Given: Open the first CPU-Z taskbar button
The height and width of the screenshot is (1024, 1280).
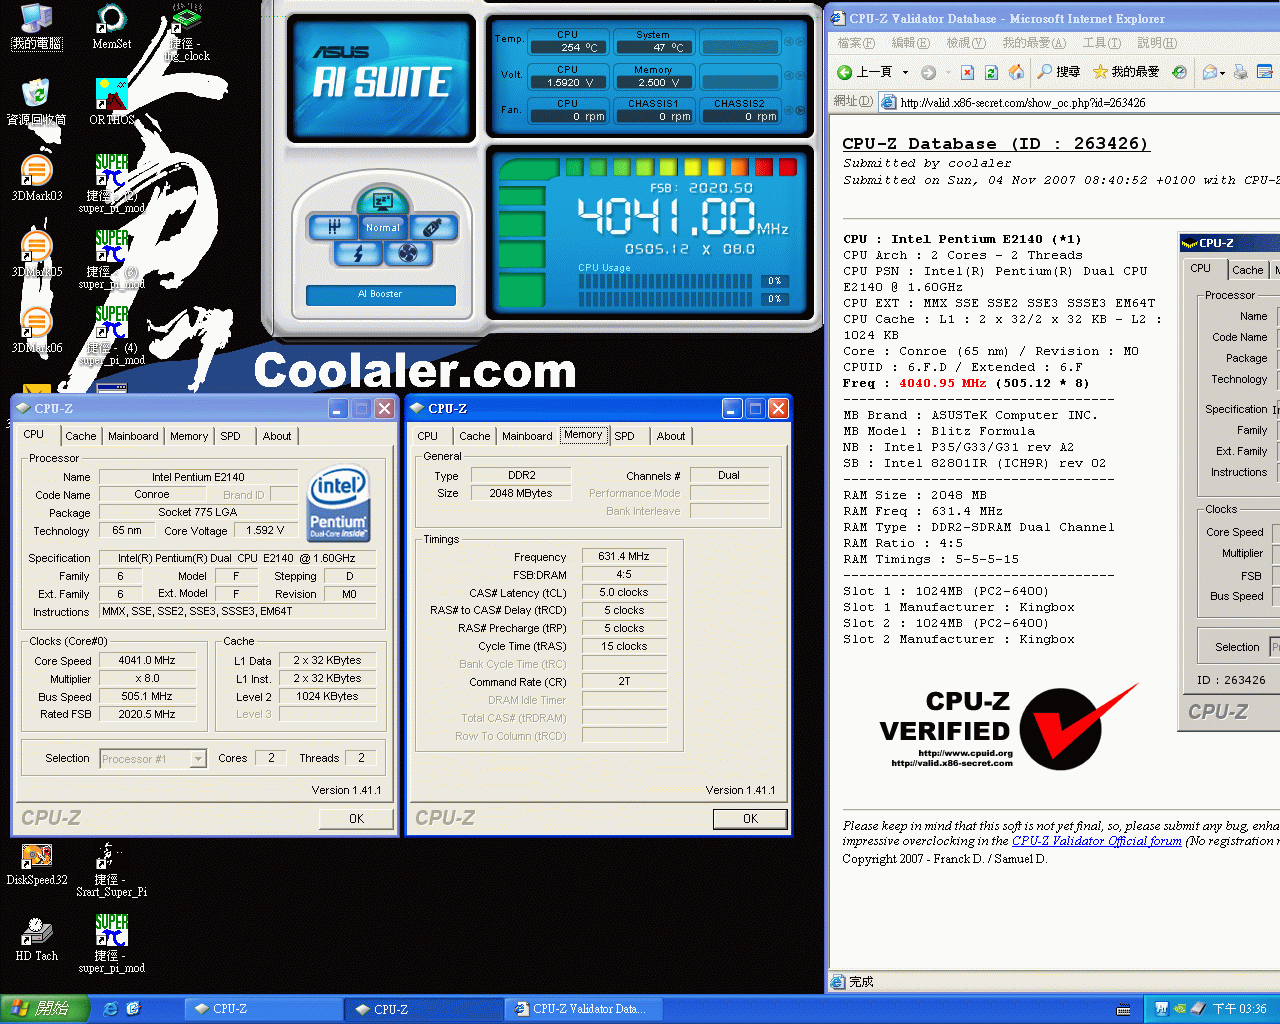Looking at the screenshot, I should 263,1009.
